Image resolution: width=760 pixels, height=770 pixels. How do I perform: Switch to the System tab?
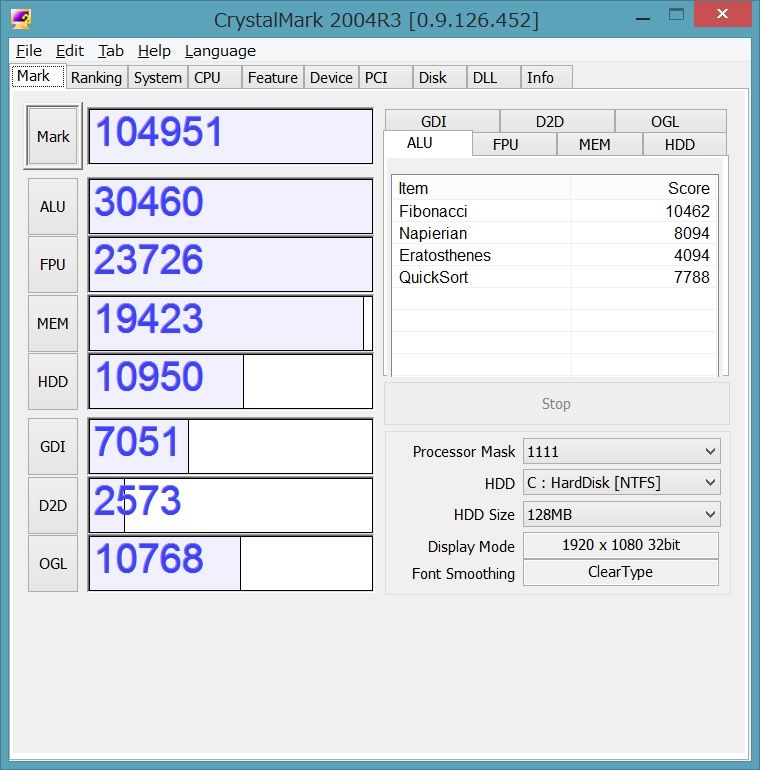(158, 78)
